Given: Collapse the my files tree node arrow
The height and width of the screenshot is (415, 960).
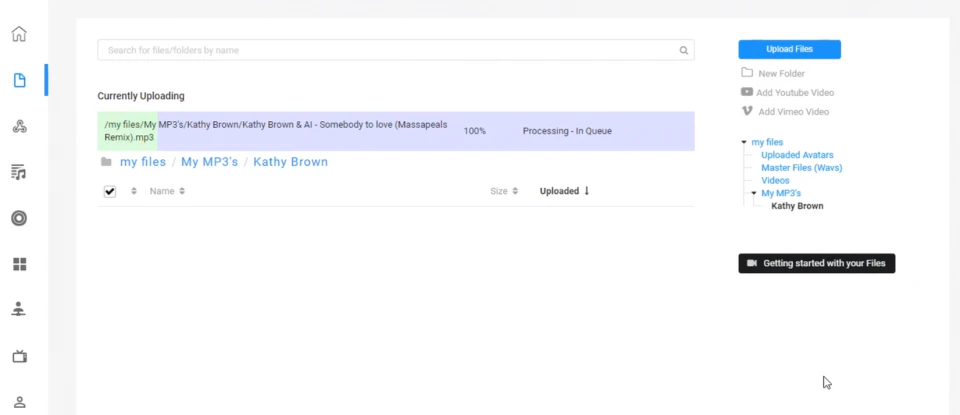Looking at the screenshot, I should (744, 142).
